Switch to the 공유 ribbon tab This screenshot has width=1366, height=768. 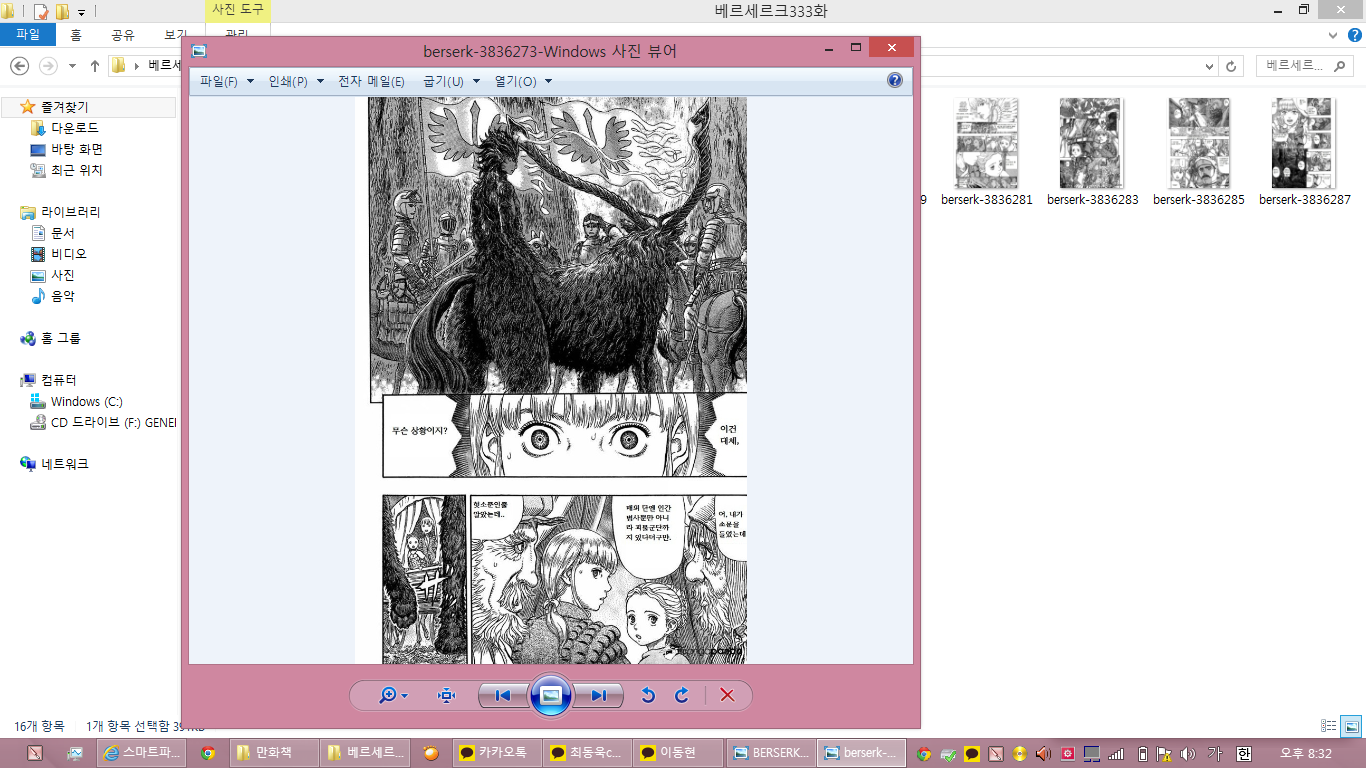122,35
